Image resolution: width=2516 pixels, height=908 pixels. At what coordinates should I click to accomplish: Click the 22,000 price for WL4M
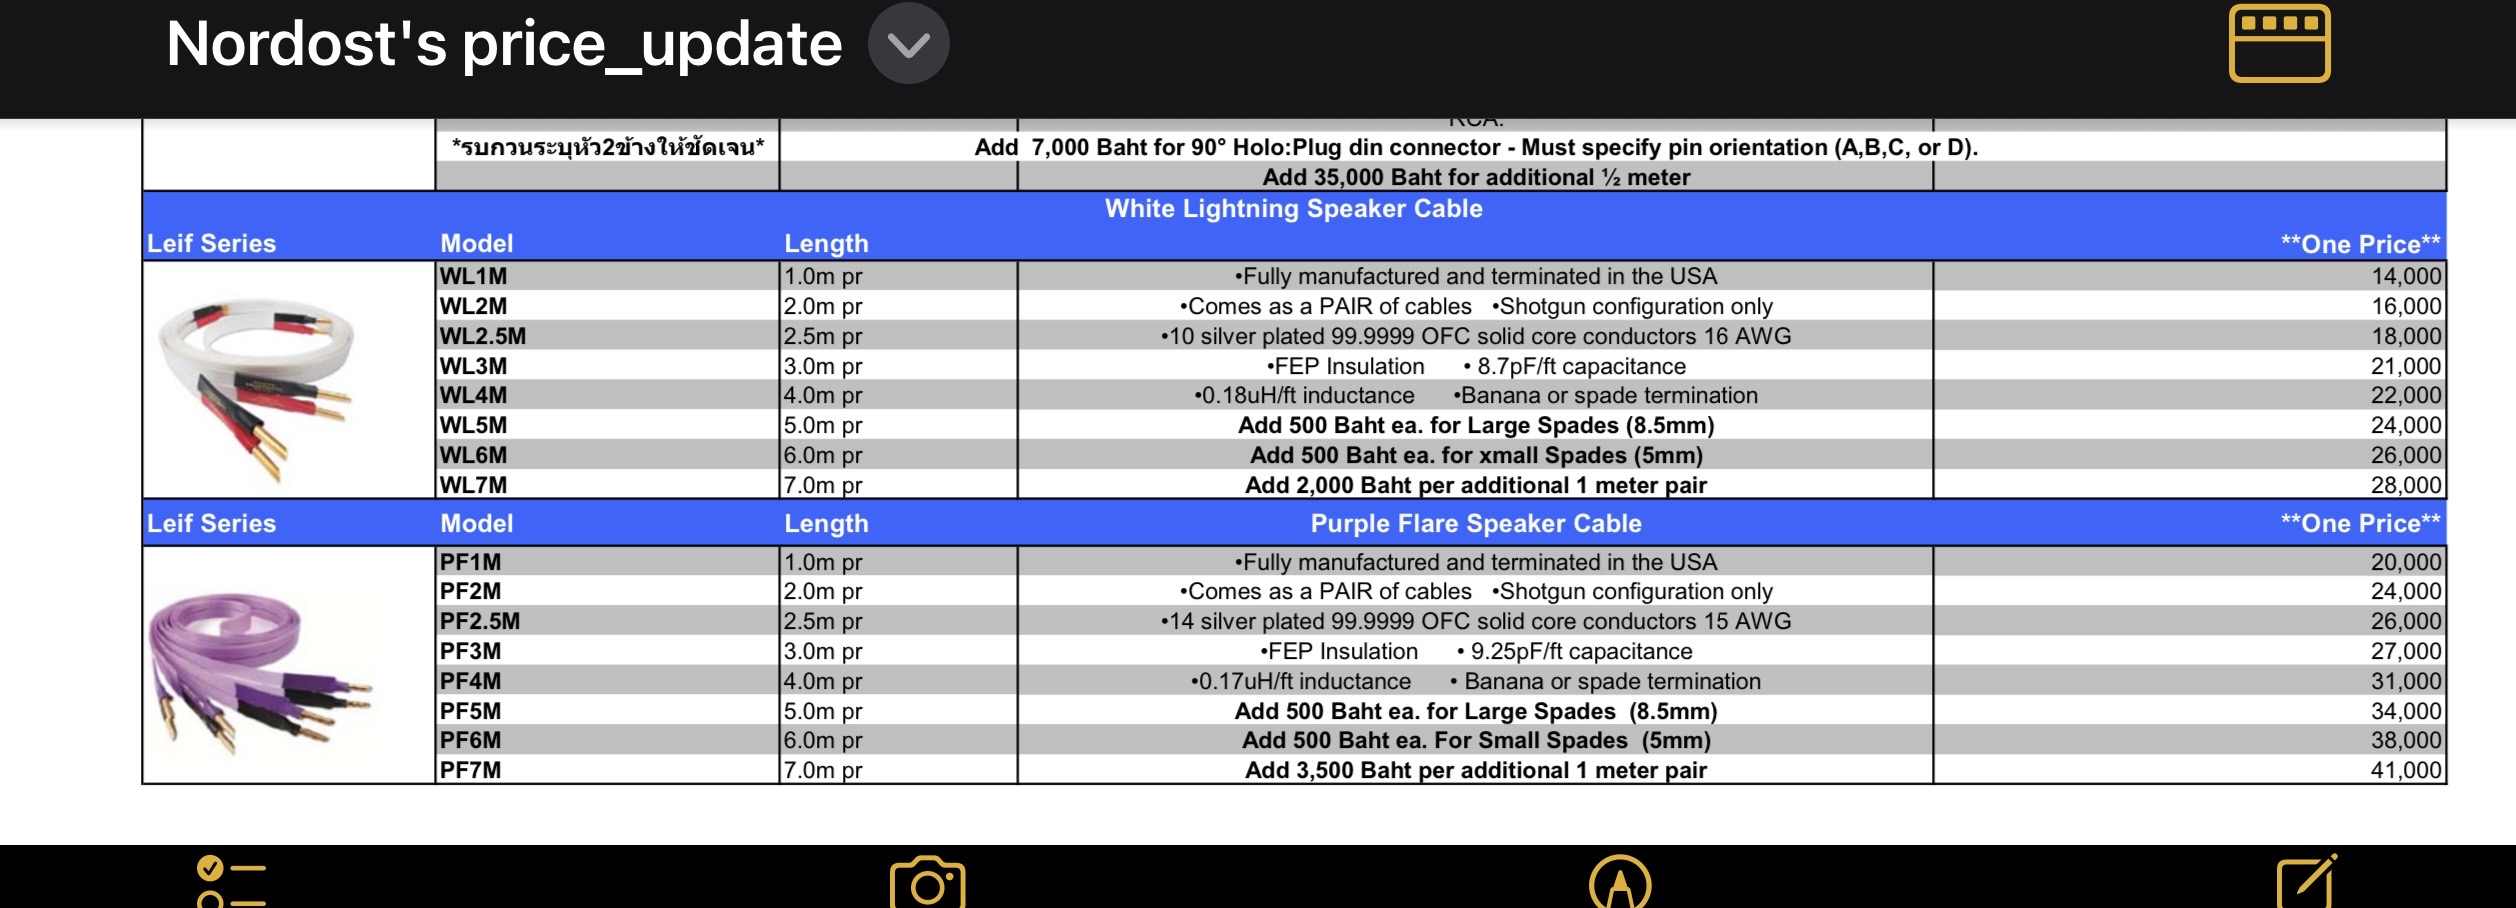tap(2406, 395)
